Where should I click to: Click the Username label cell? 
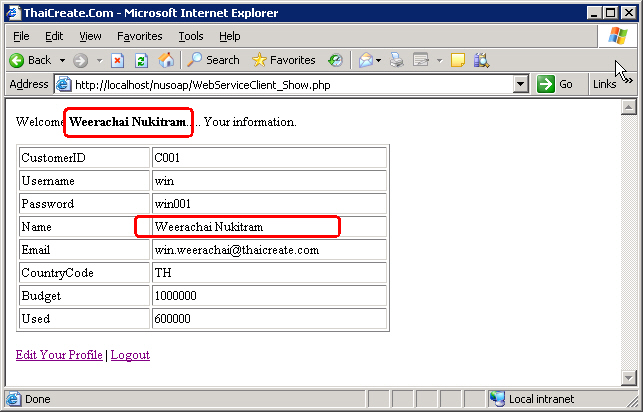[84, 181]
